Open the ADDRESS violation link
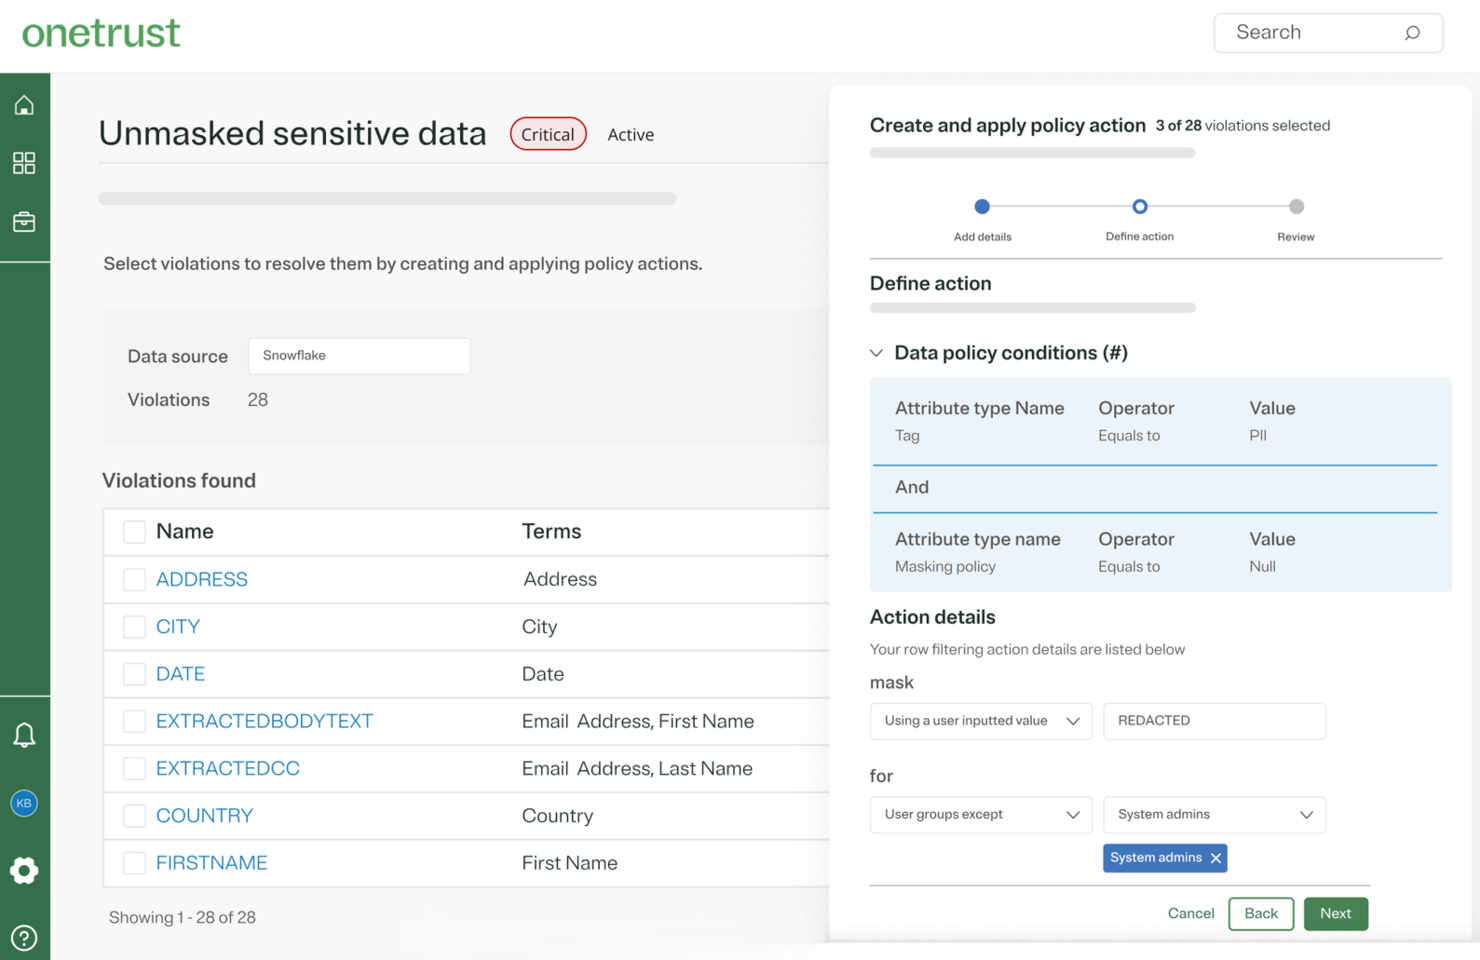Screen dimensions: 1480x960 point(202,579)
